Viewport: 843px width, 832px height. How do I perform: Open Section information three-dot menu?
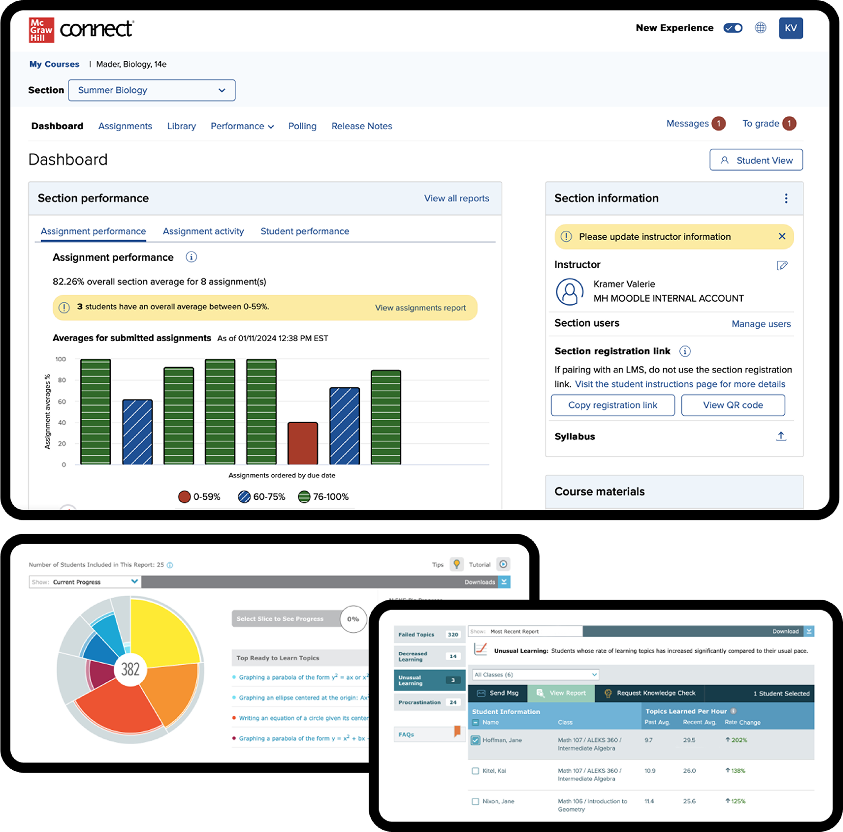pos(786,199)
